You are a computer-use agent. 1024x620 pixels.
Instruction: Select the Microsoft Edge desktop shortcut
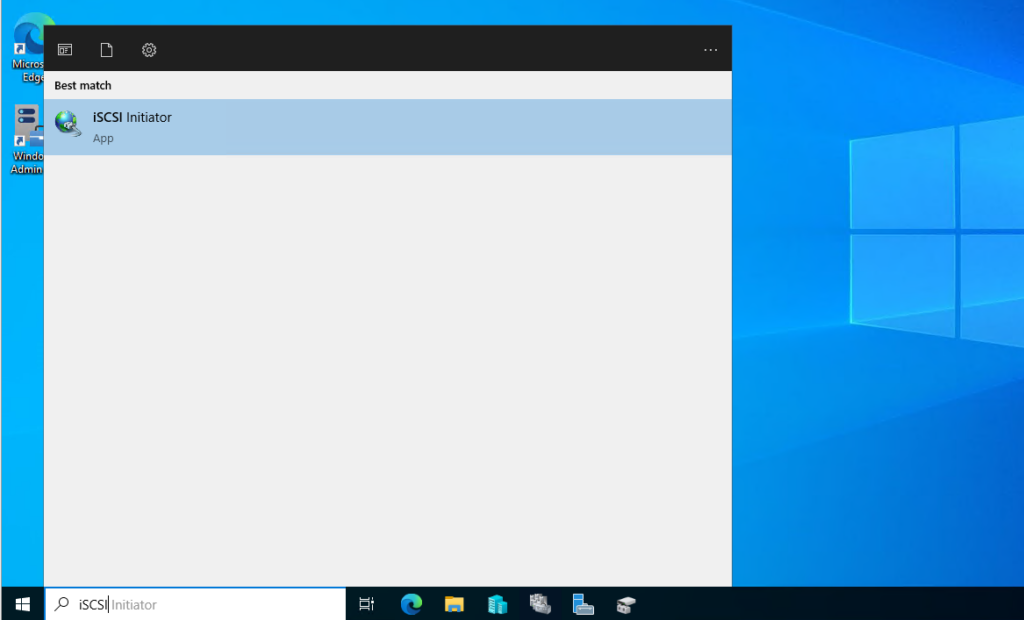pos(27,49)
